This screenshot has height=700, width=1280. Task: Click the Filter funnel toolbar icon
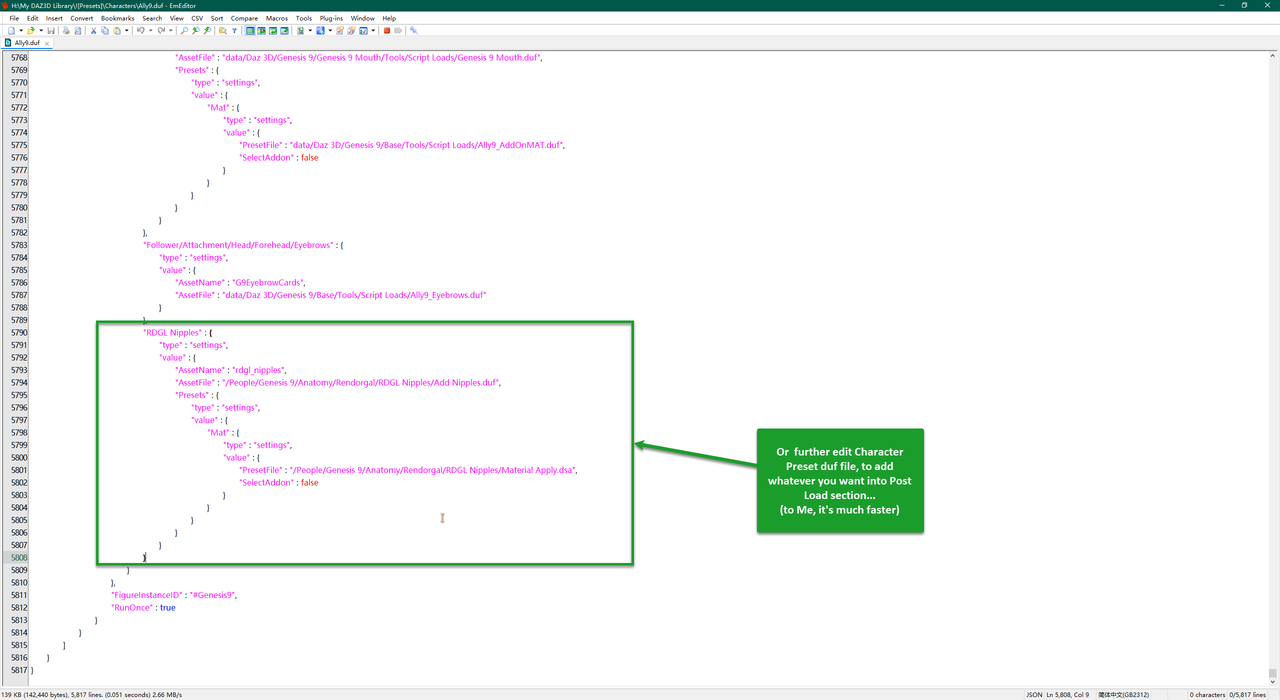(x=235, y=30)
